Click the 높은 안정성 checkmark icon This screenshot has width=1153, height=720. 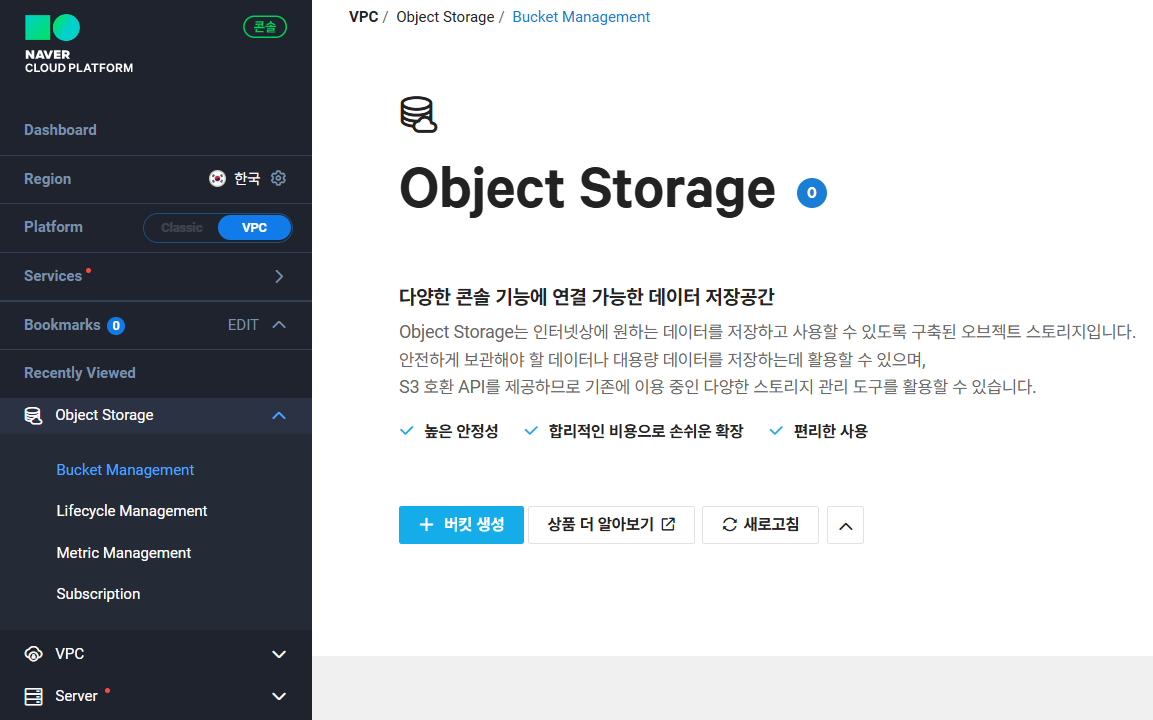point(406,431)
